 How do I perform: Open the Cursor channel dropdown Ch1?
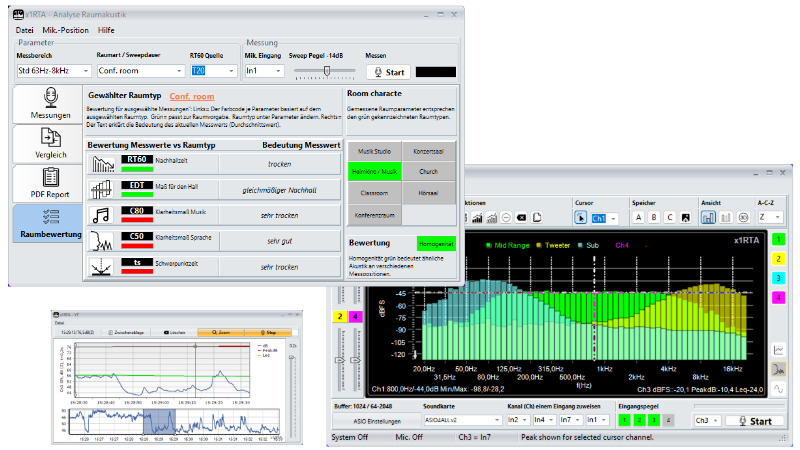605,218
